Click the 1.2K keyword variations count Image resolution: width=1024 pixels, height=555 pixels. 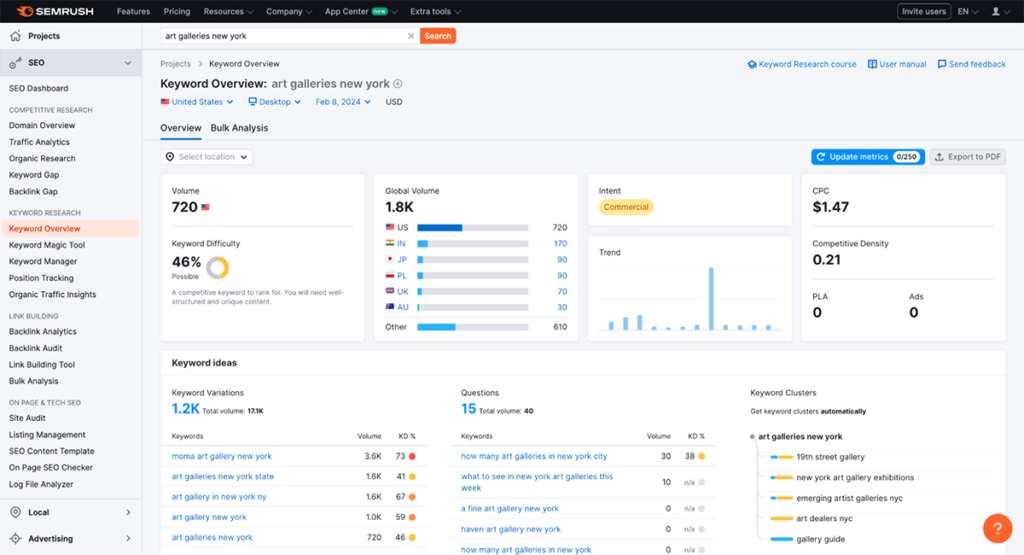(x=185, y=409)
